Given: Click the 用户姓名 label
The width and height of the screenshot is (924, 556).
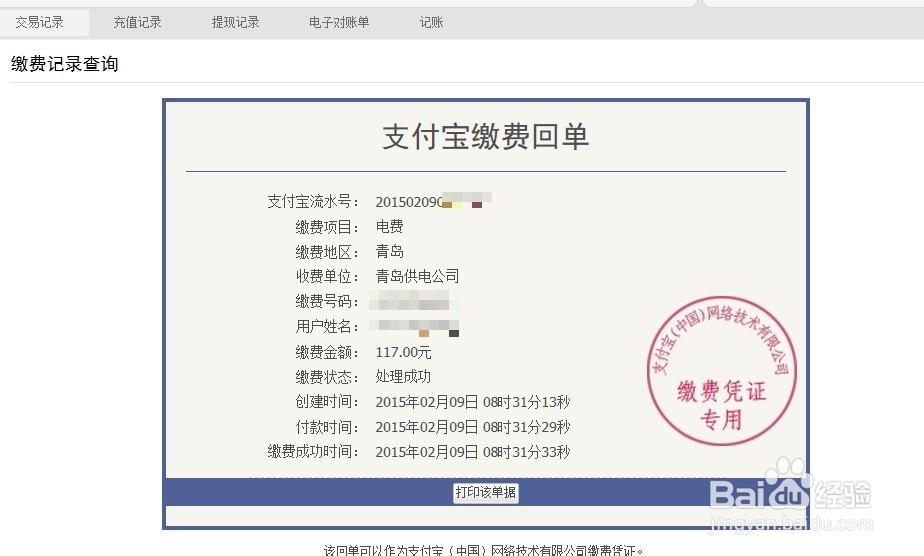Looking at the screenshot, I should click(x=327, y=326).
